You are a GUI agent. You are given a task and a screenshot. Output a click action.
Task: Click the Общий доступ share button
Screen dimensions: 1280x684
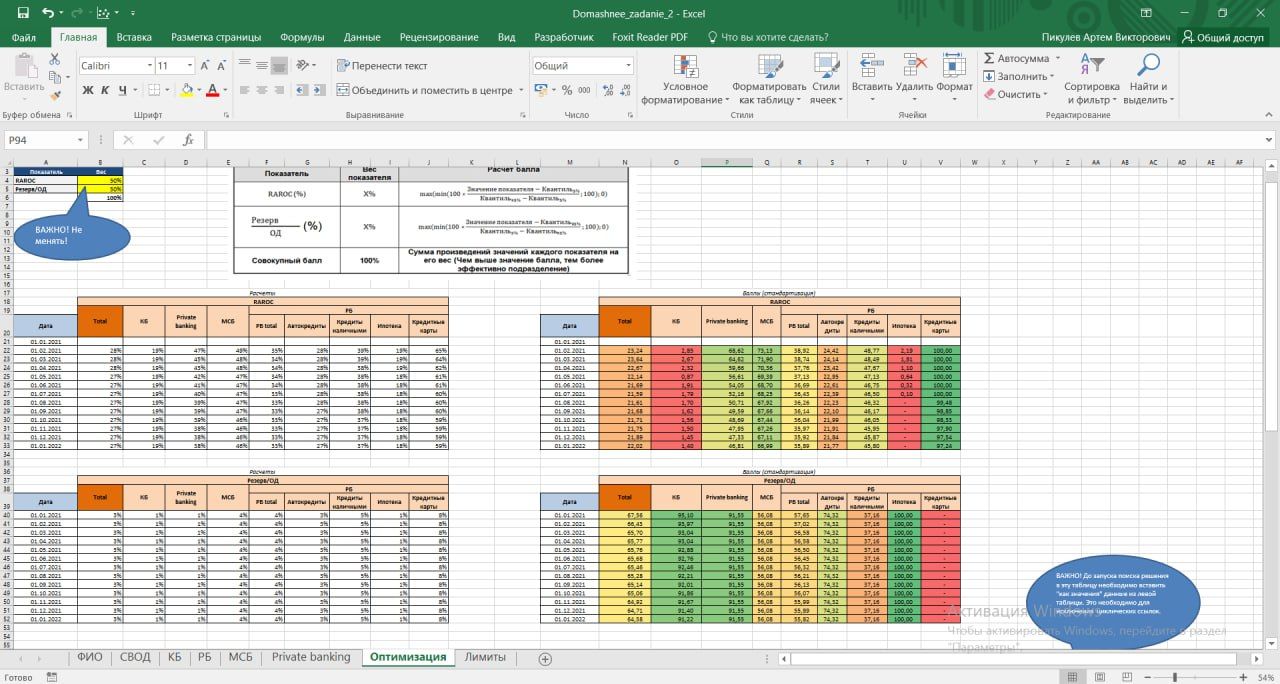[x=1222, y=37]
